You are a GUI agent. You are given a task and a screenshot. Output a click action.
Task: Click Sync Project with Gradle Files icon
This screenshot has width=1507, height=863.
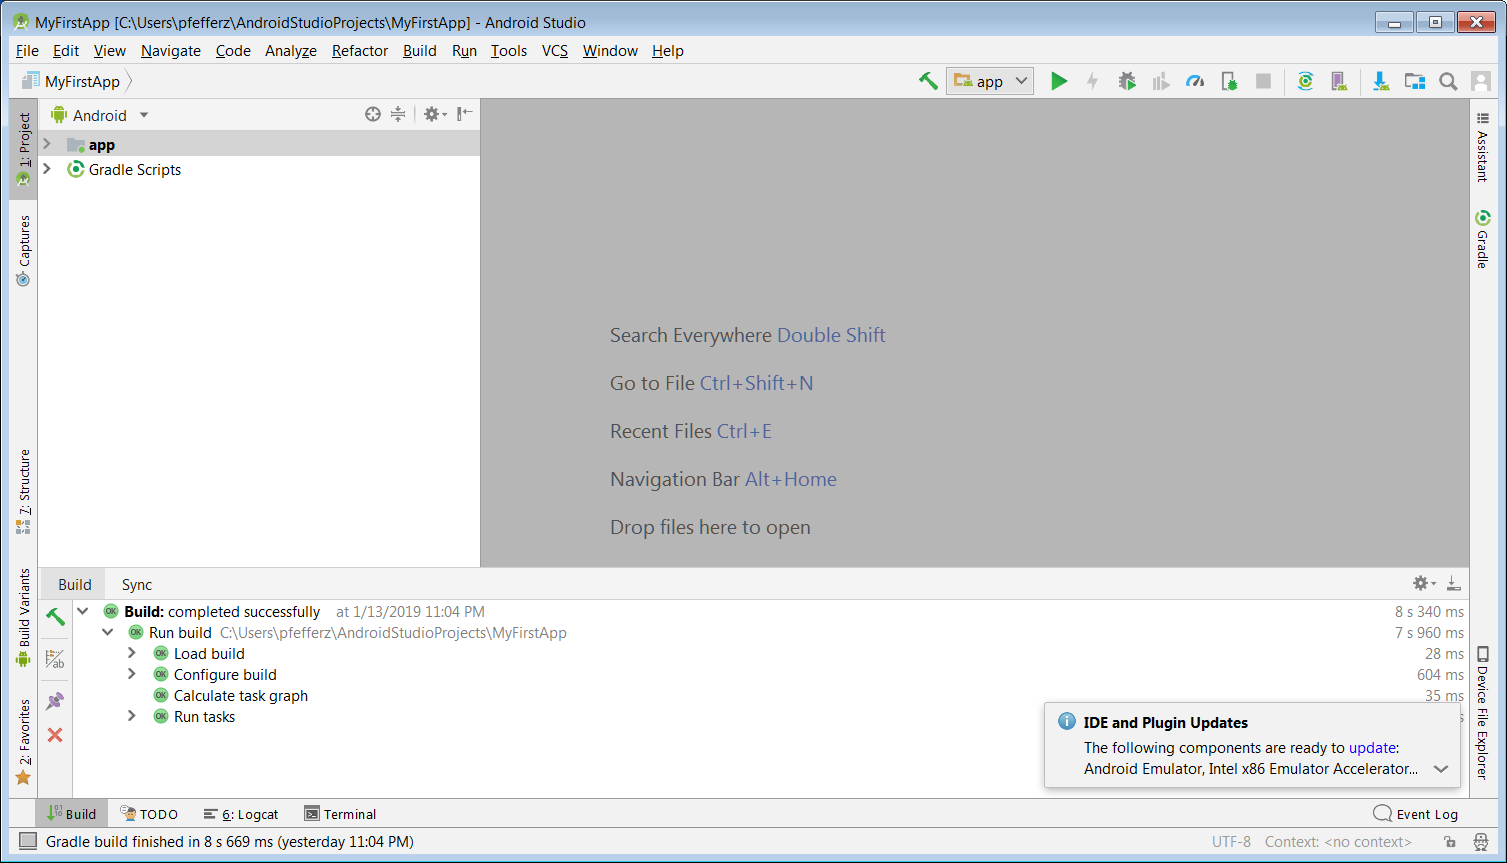pos(1305,81)
